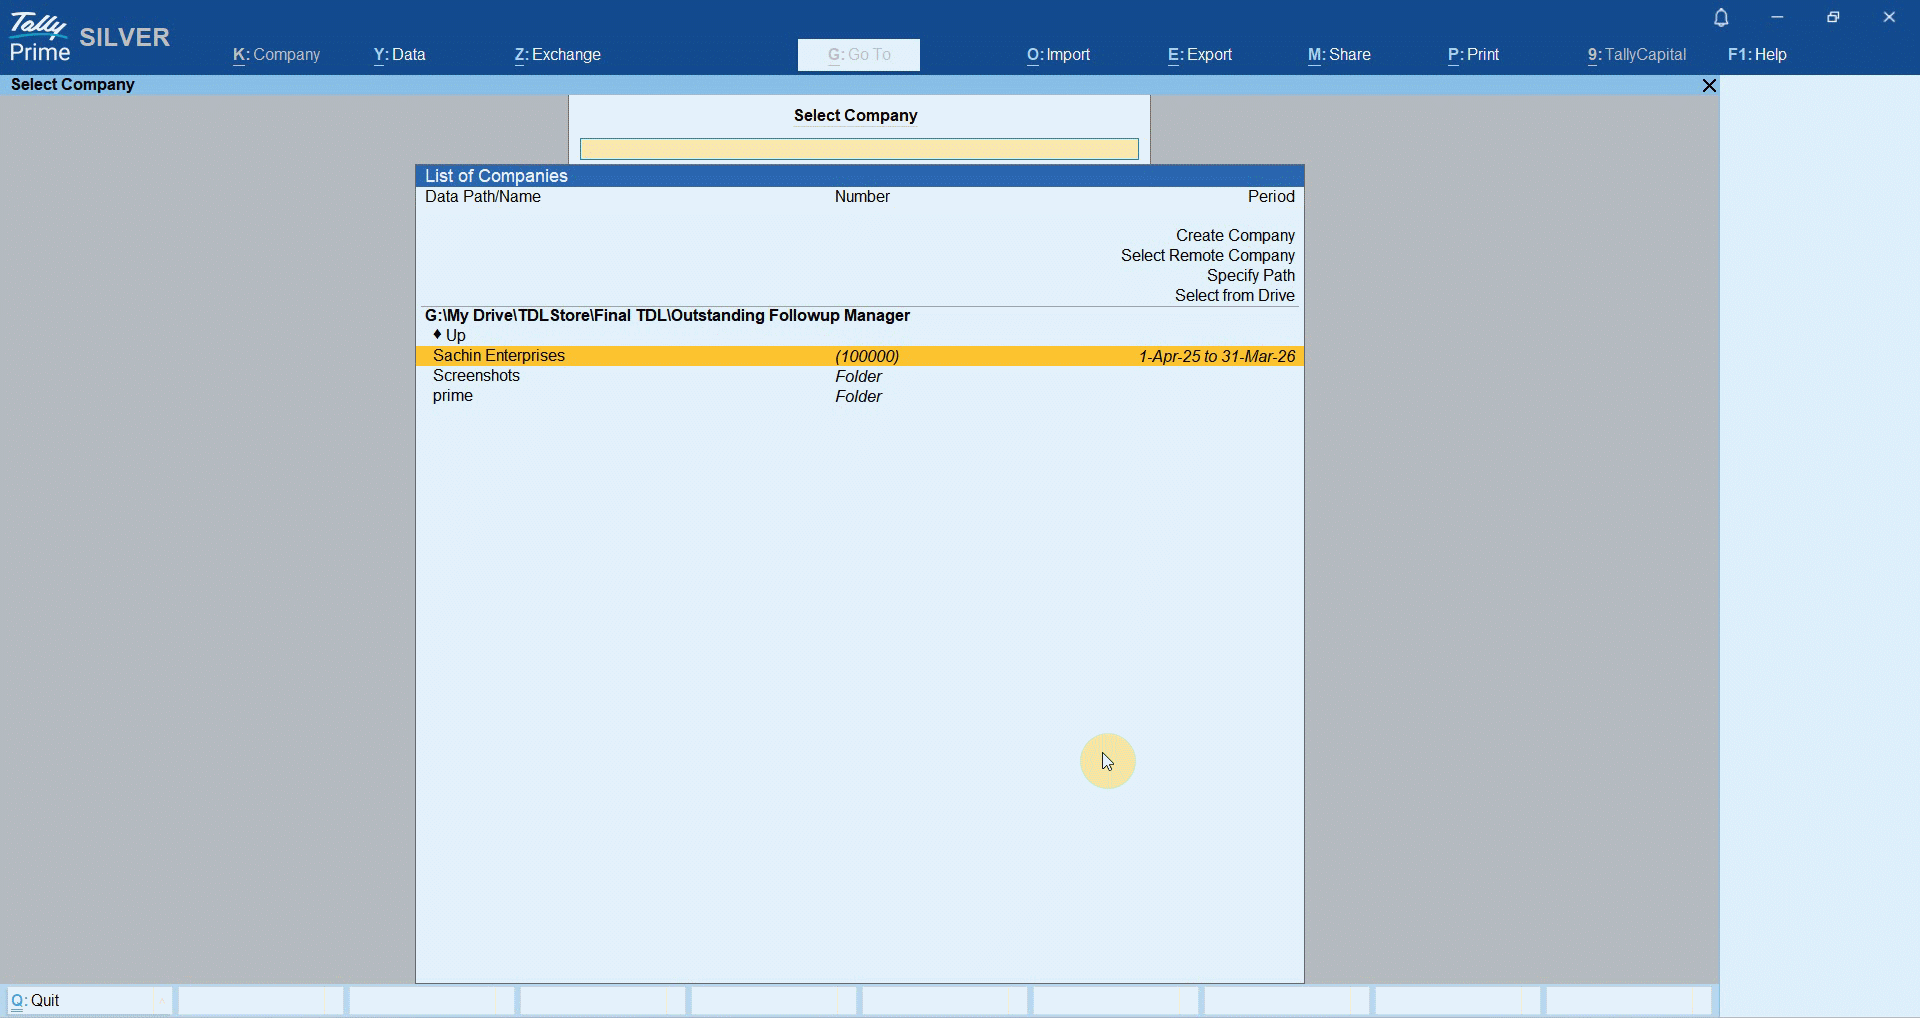The width and height of the screenshot is (1920, 1018).
Task: Choose Select Remote Company option
Action: click(x=1207, y=256)
